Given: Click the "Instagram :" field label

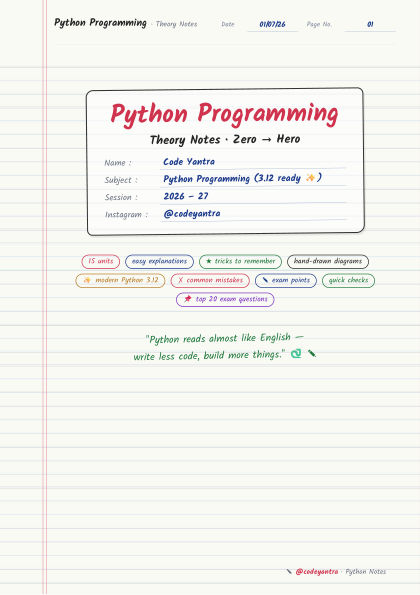Looking at the screenshot, I should coord(126,214).
